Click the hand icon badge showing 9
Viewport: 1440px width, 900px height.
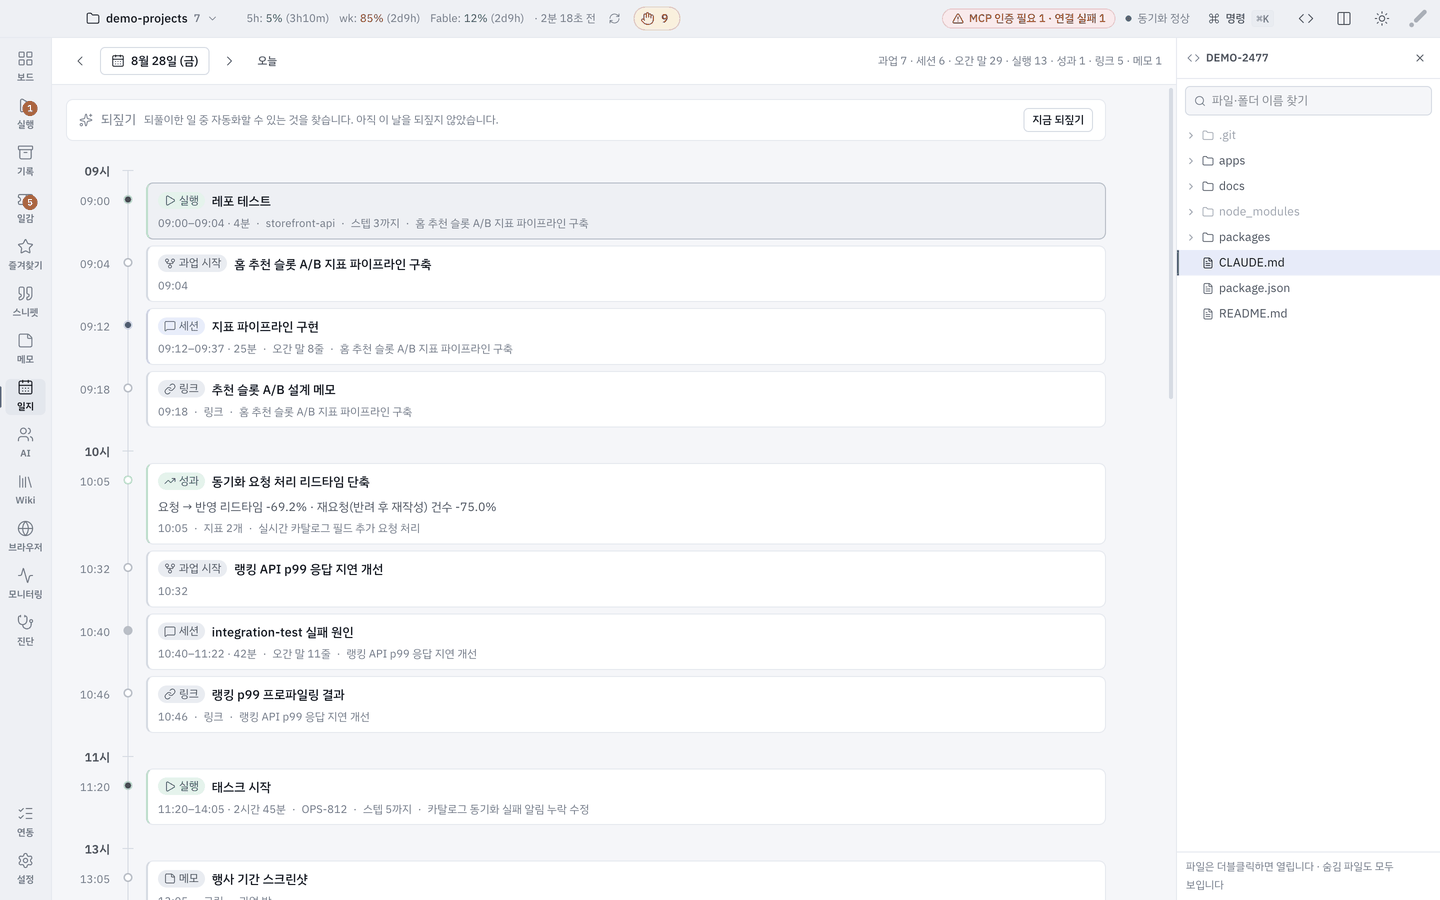coord(657,18)
